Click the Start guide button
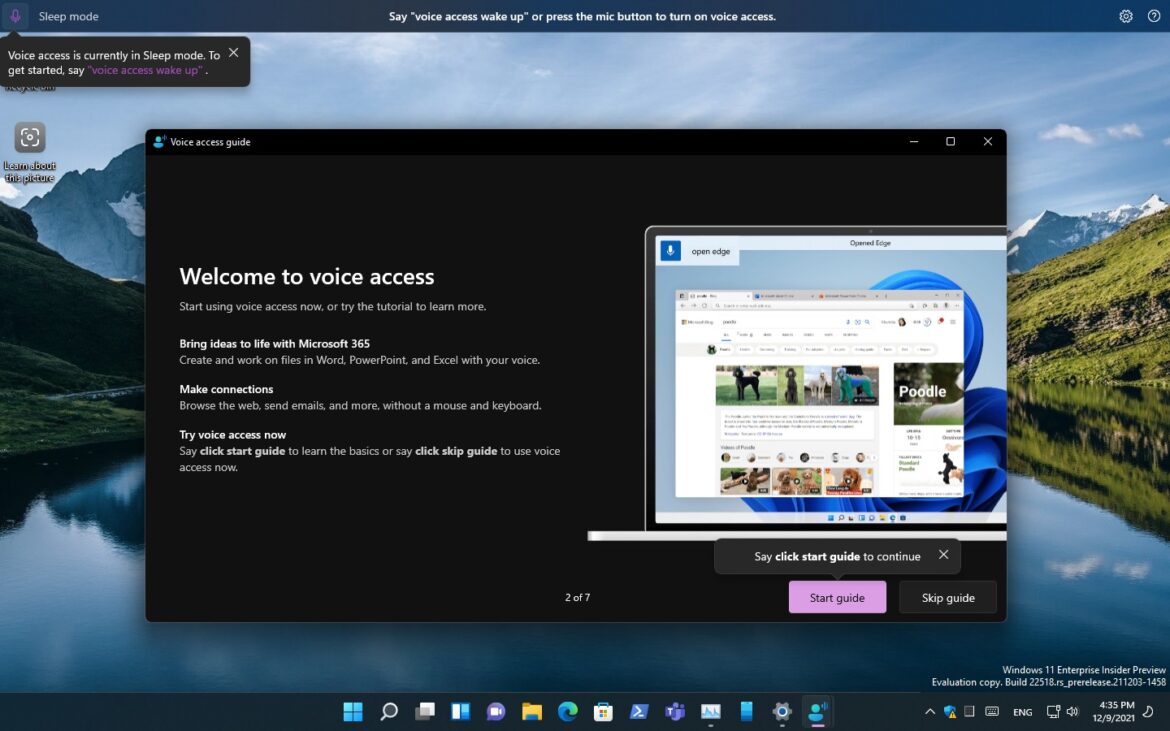 tap(837, 597)
